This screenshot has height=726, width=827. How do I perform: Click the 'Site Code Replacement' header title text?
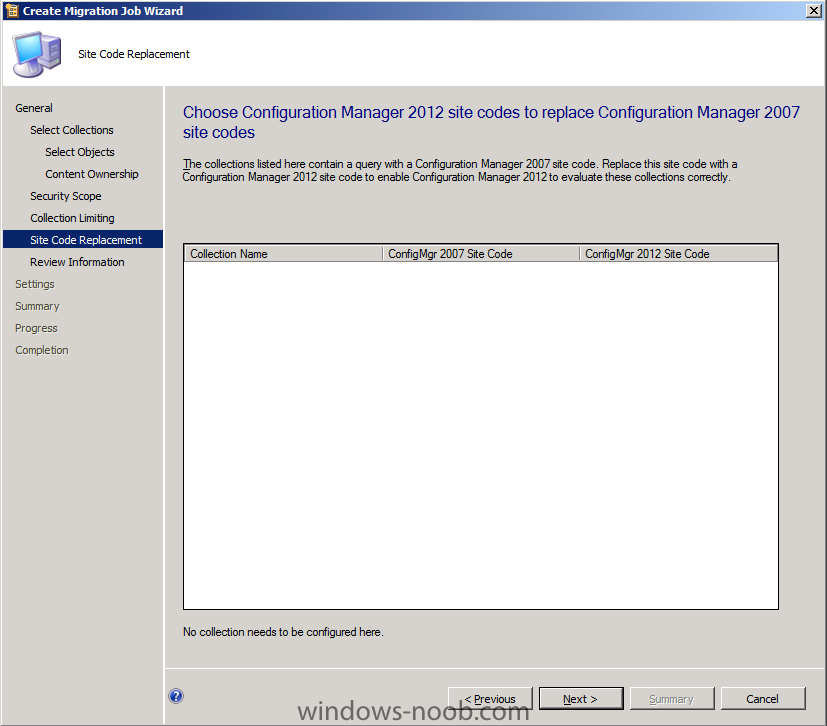[x=134, y=54]
